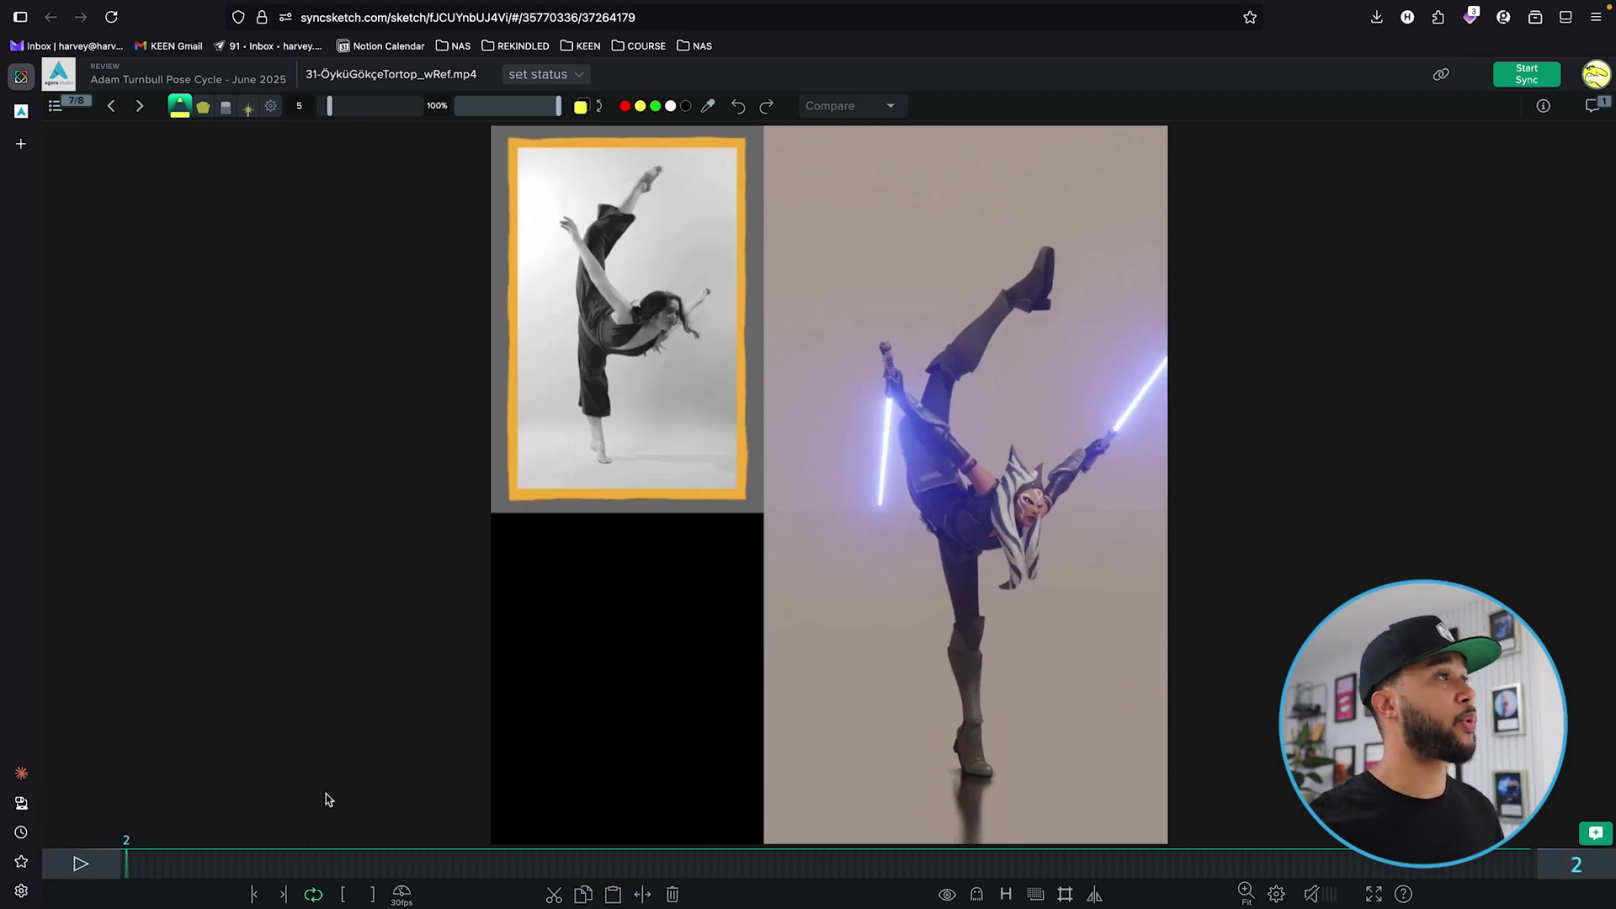Open the help question mark icon

click(1404, 895)
